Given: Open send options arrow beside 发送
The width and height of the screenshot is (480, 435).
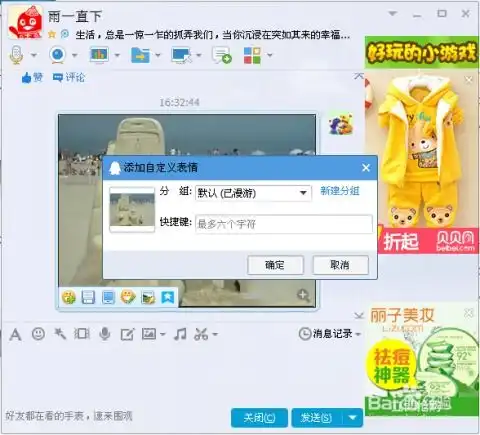Looking at the screenshot, I should coord(353,418).
